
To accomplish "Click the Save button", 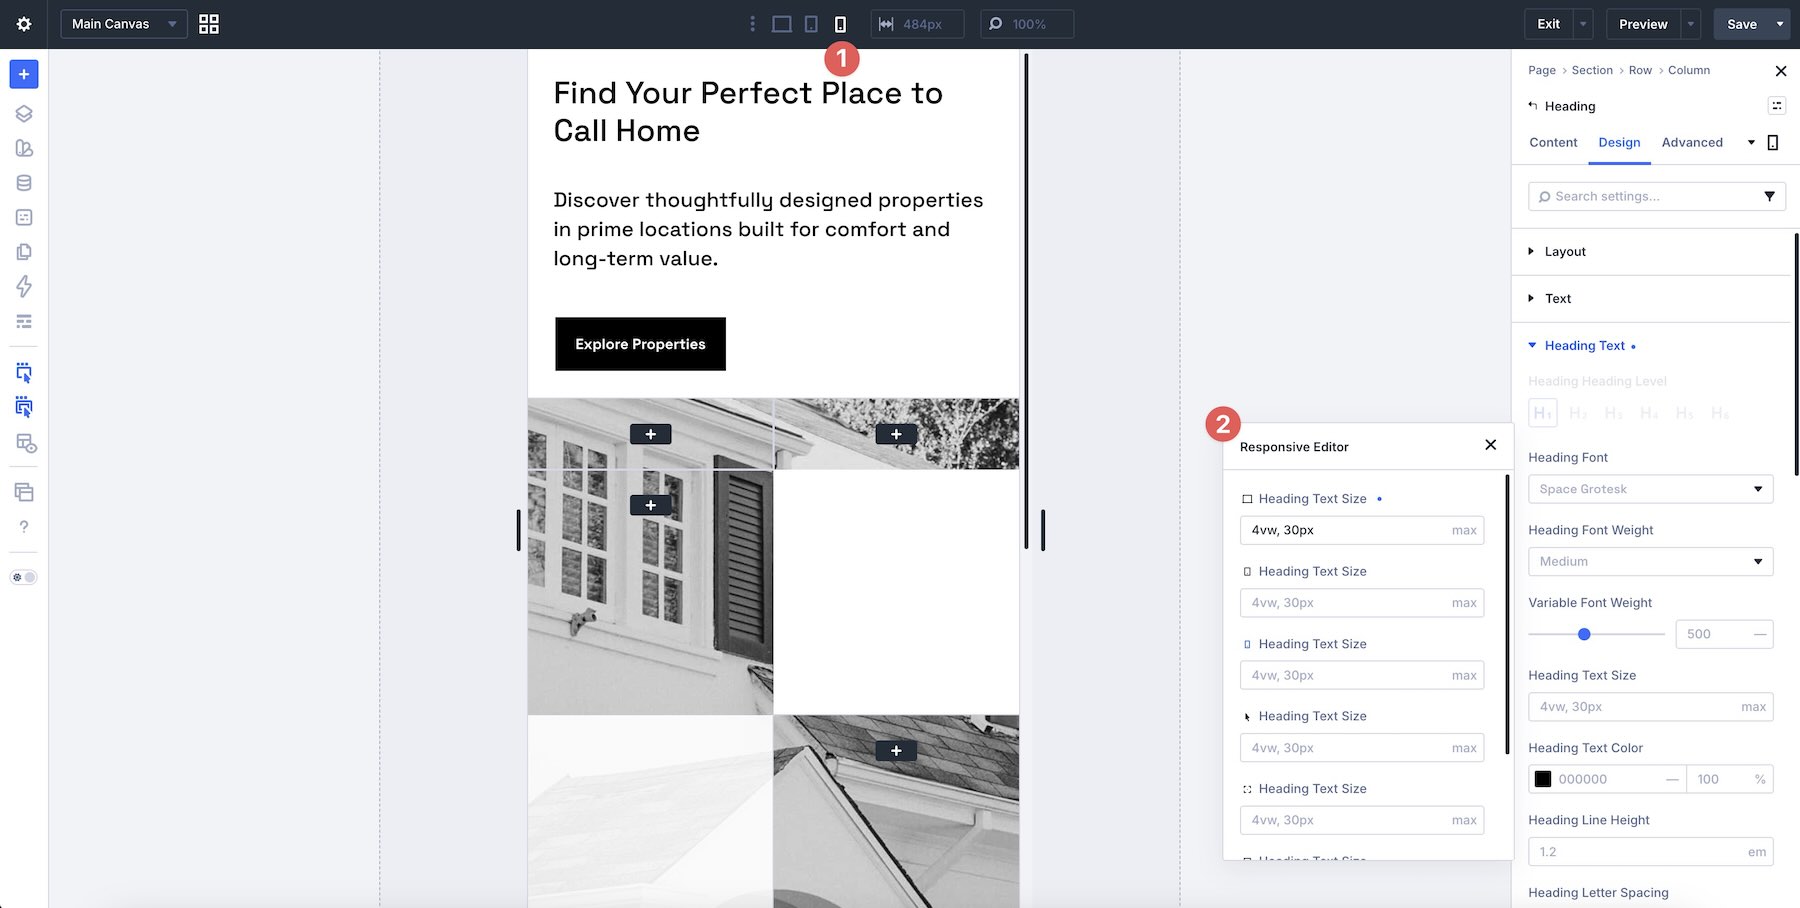I will pyautogui.click(x=1741, y=24).
